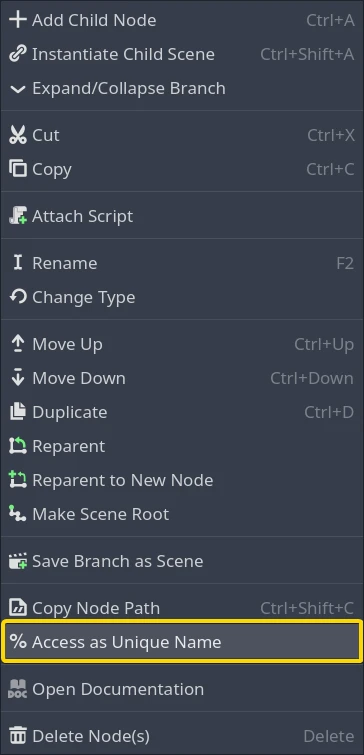
Task: Click the circular arrow Change Type icon
Action: 18,297
